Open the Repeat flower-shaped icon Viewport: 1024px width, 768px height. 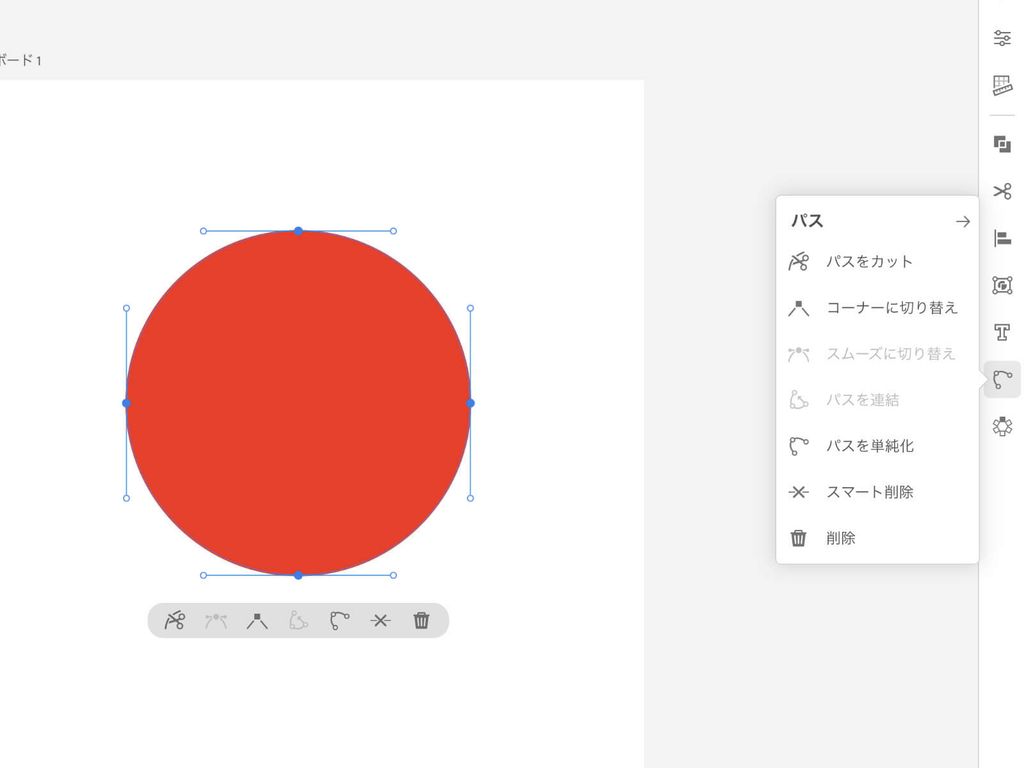pos(1002,426)
